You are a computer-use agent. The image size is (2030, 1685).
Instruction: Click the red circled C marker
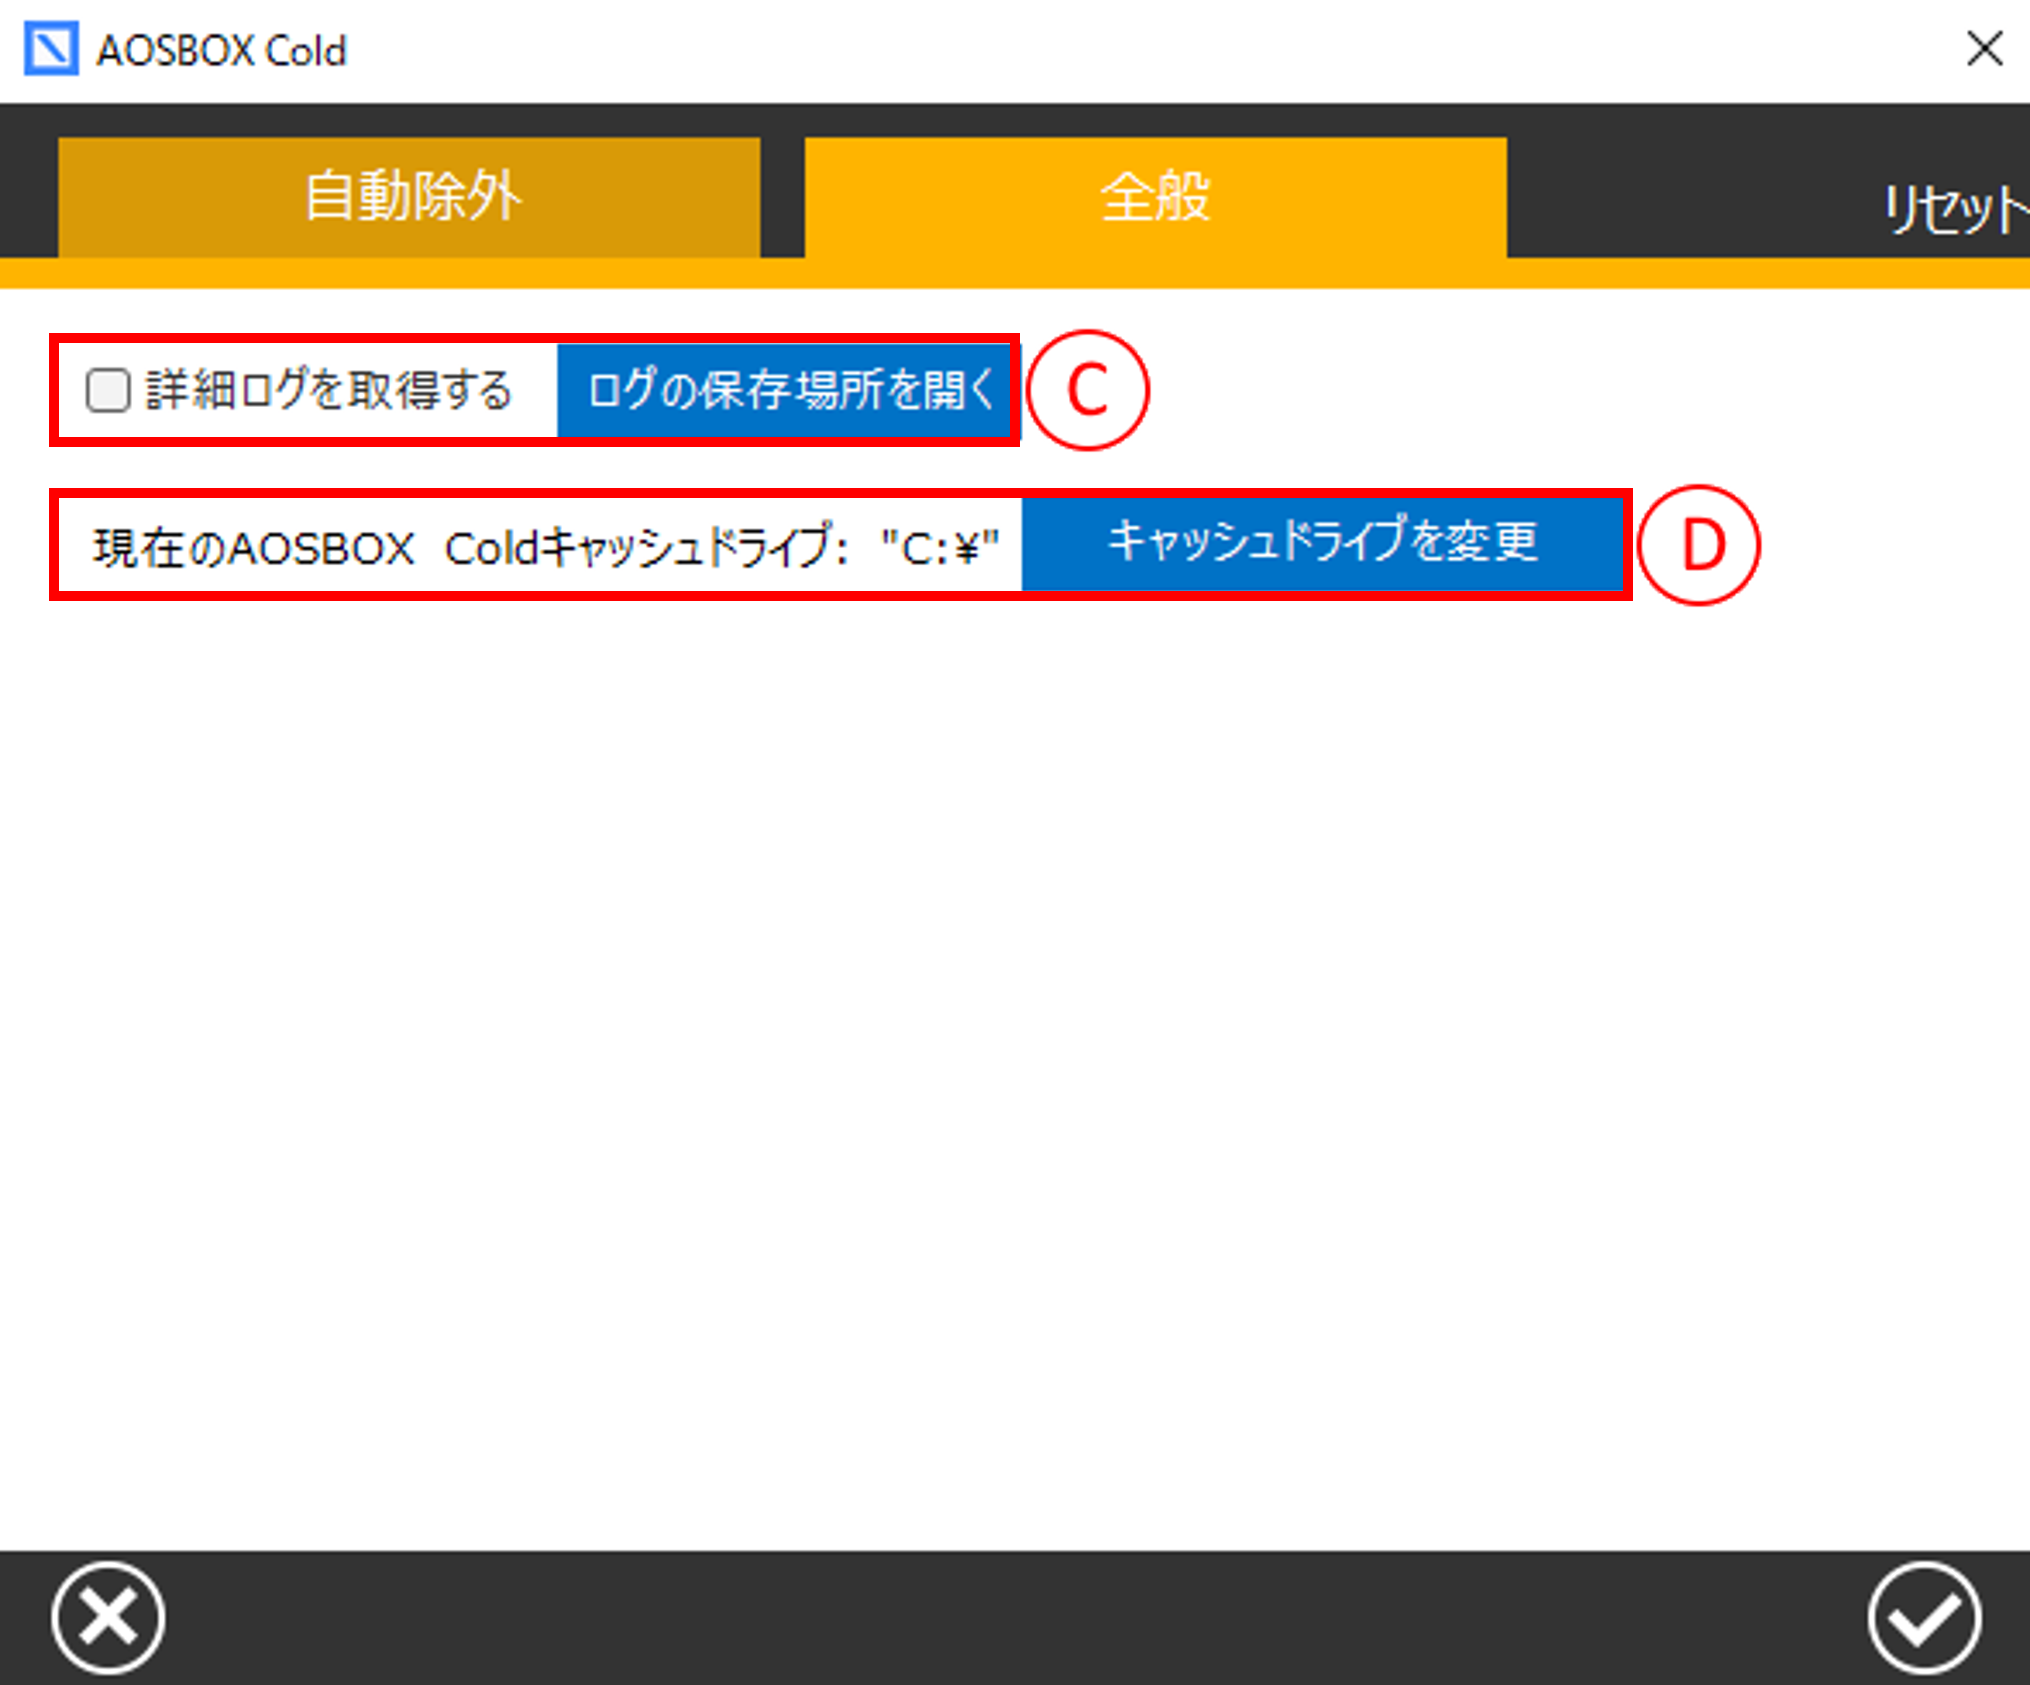point(1088,390)
